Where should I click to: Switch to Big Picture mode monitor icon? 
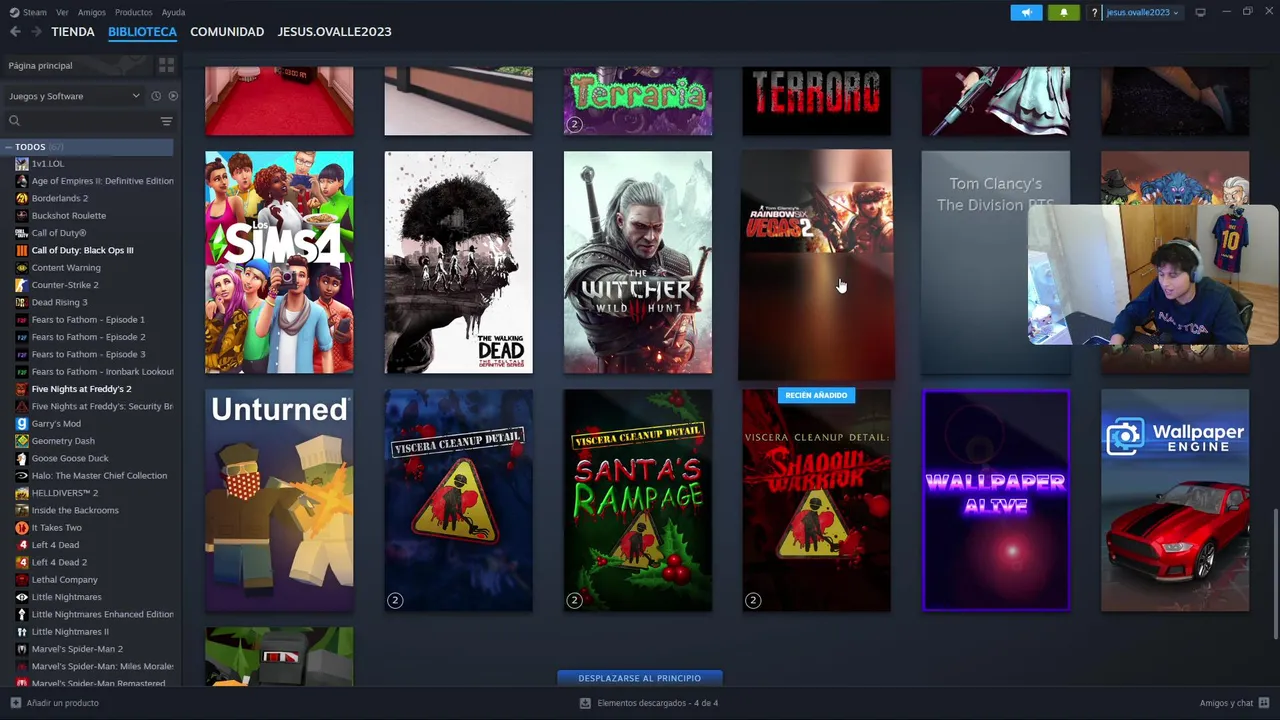coord(1200,12)
